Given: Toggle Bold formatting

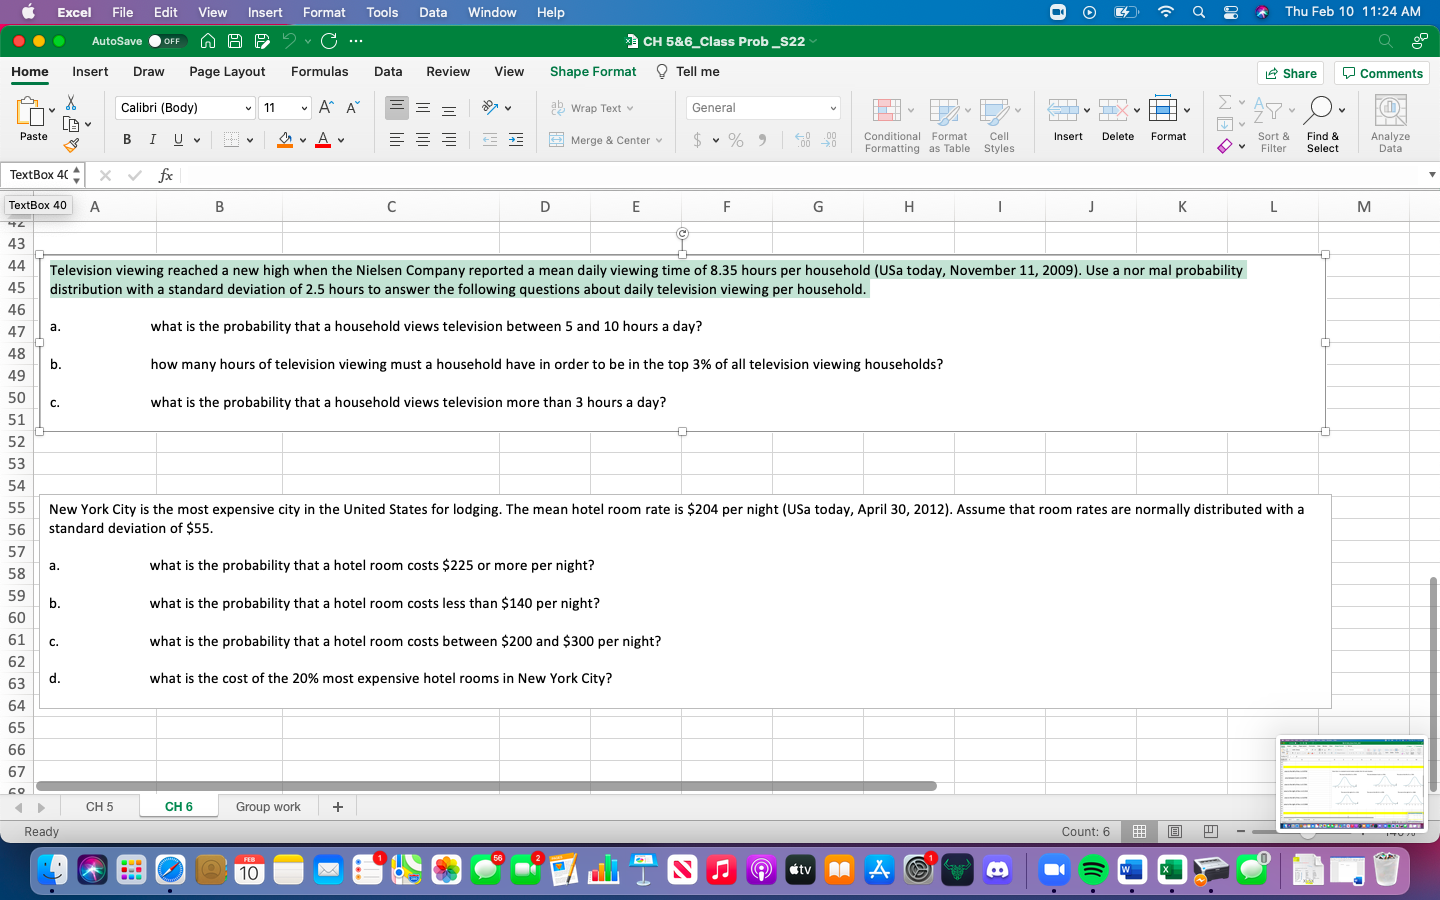Looking at the screenshot, I should click(x=127, y=140).
